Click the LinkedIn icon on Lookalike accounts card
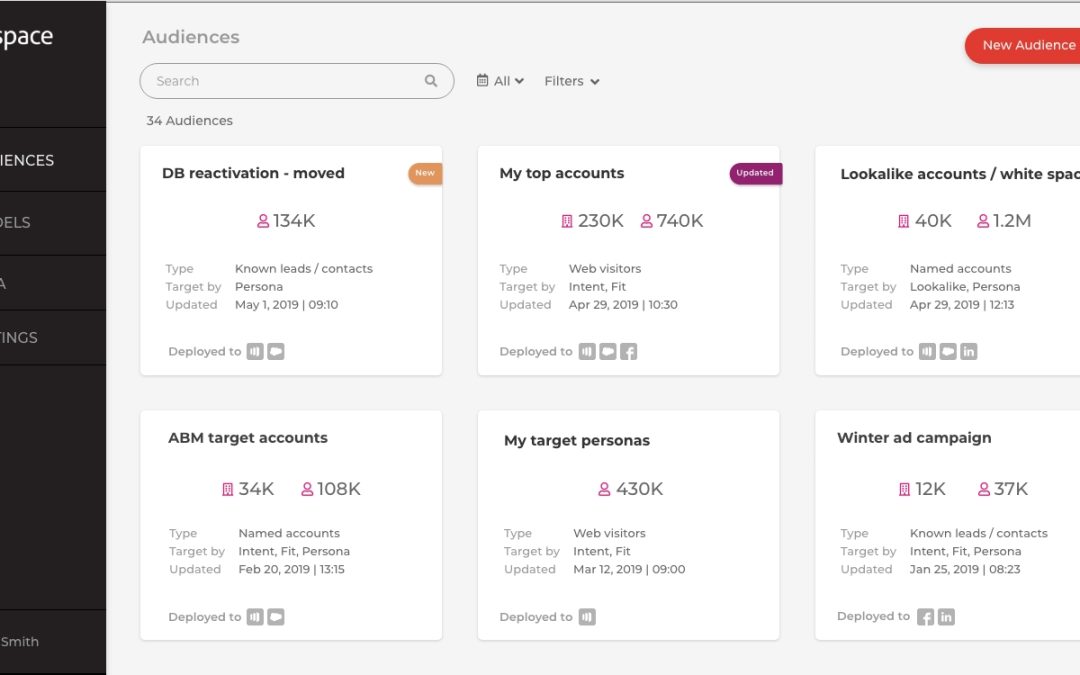 tap(968, 351)
